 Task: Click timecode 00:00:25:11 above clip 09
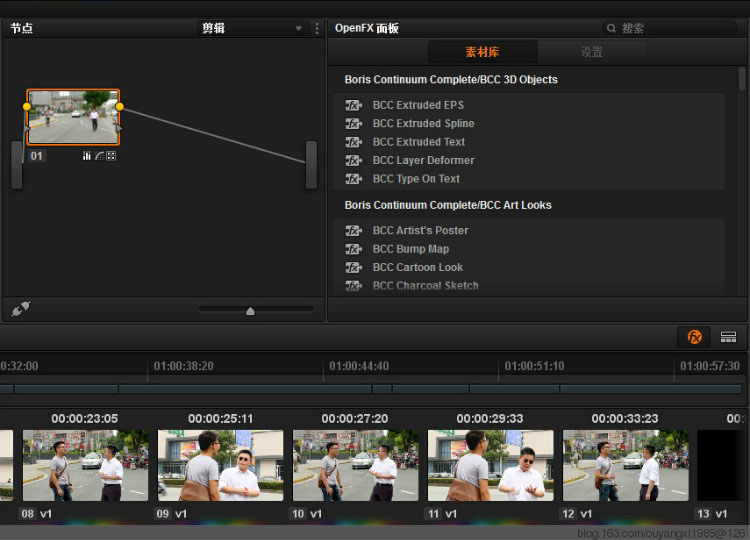click(x=221, y=419)
